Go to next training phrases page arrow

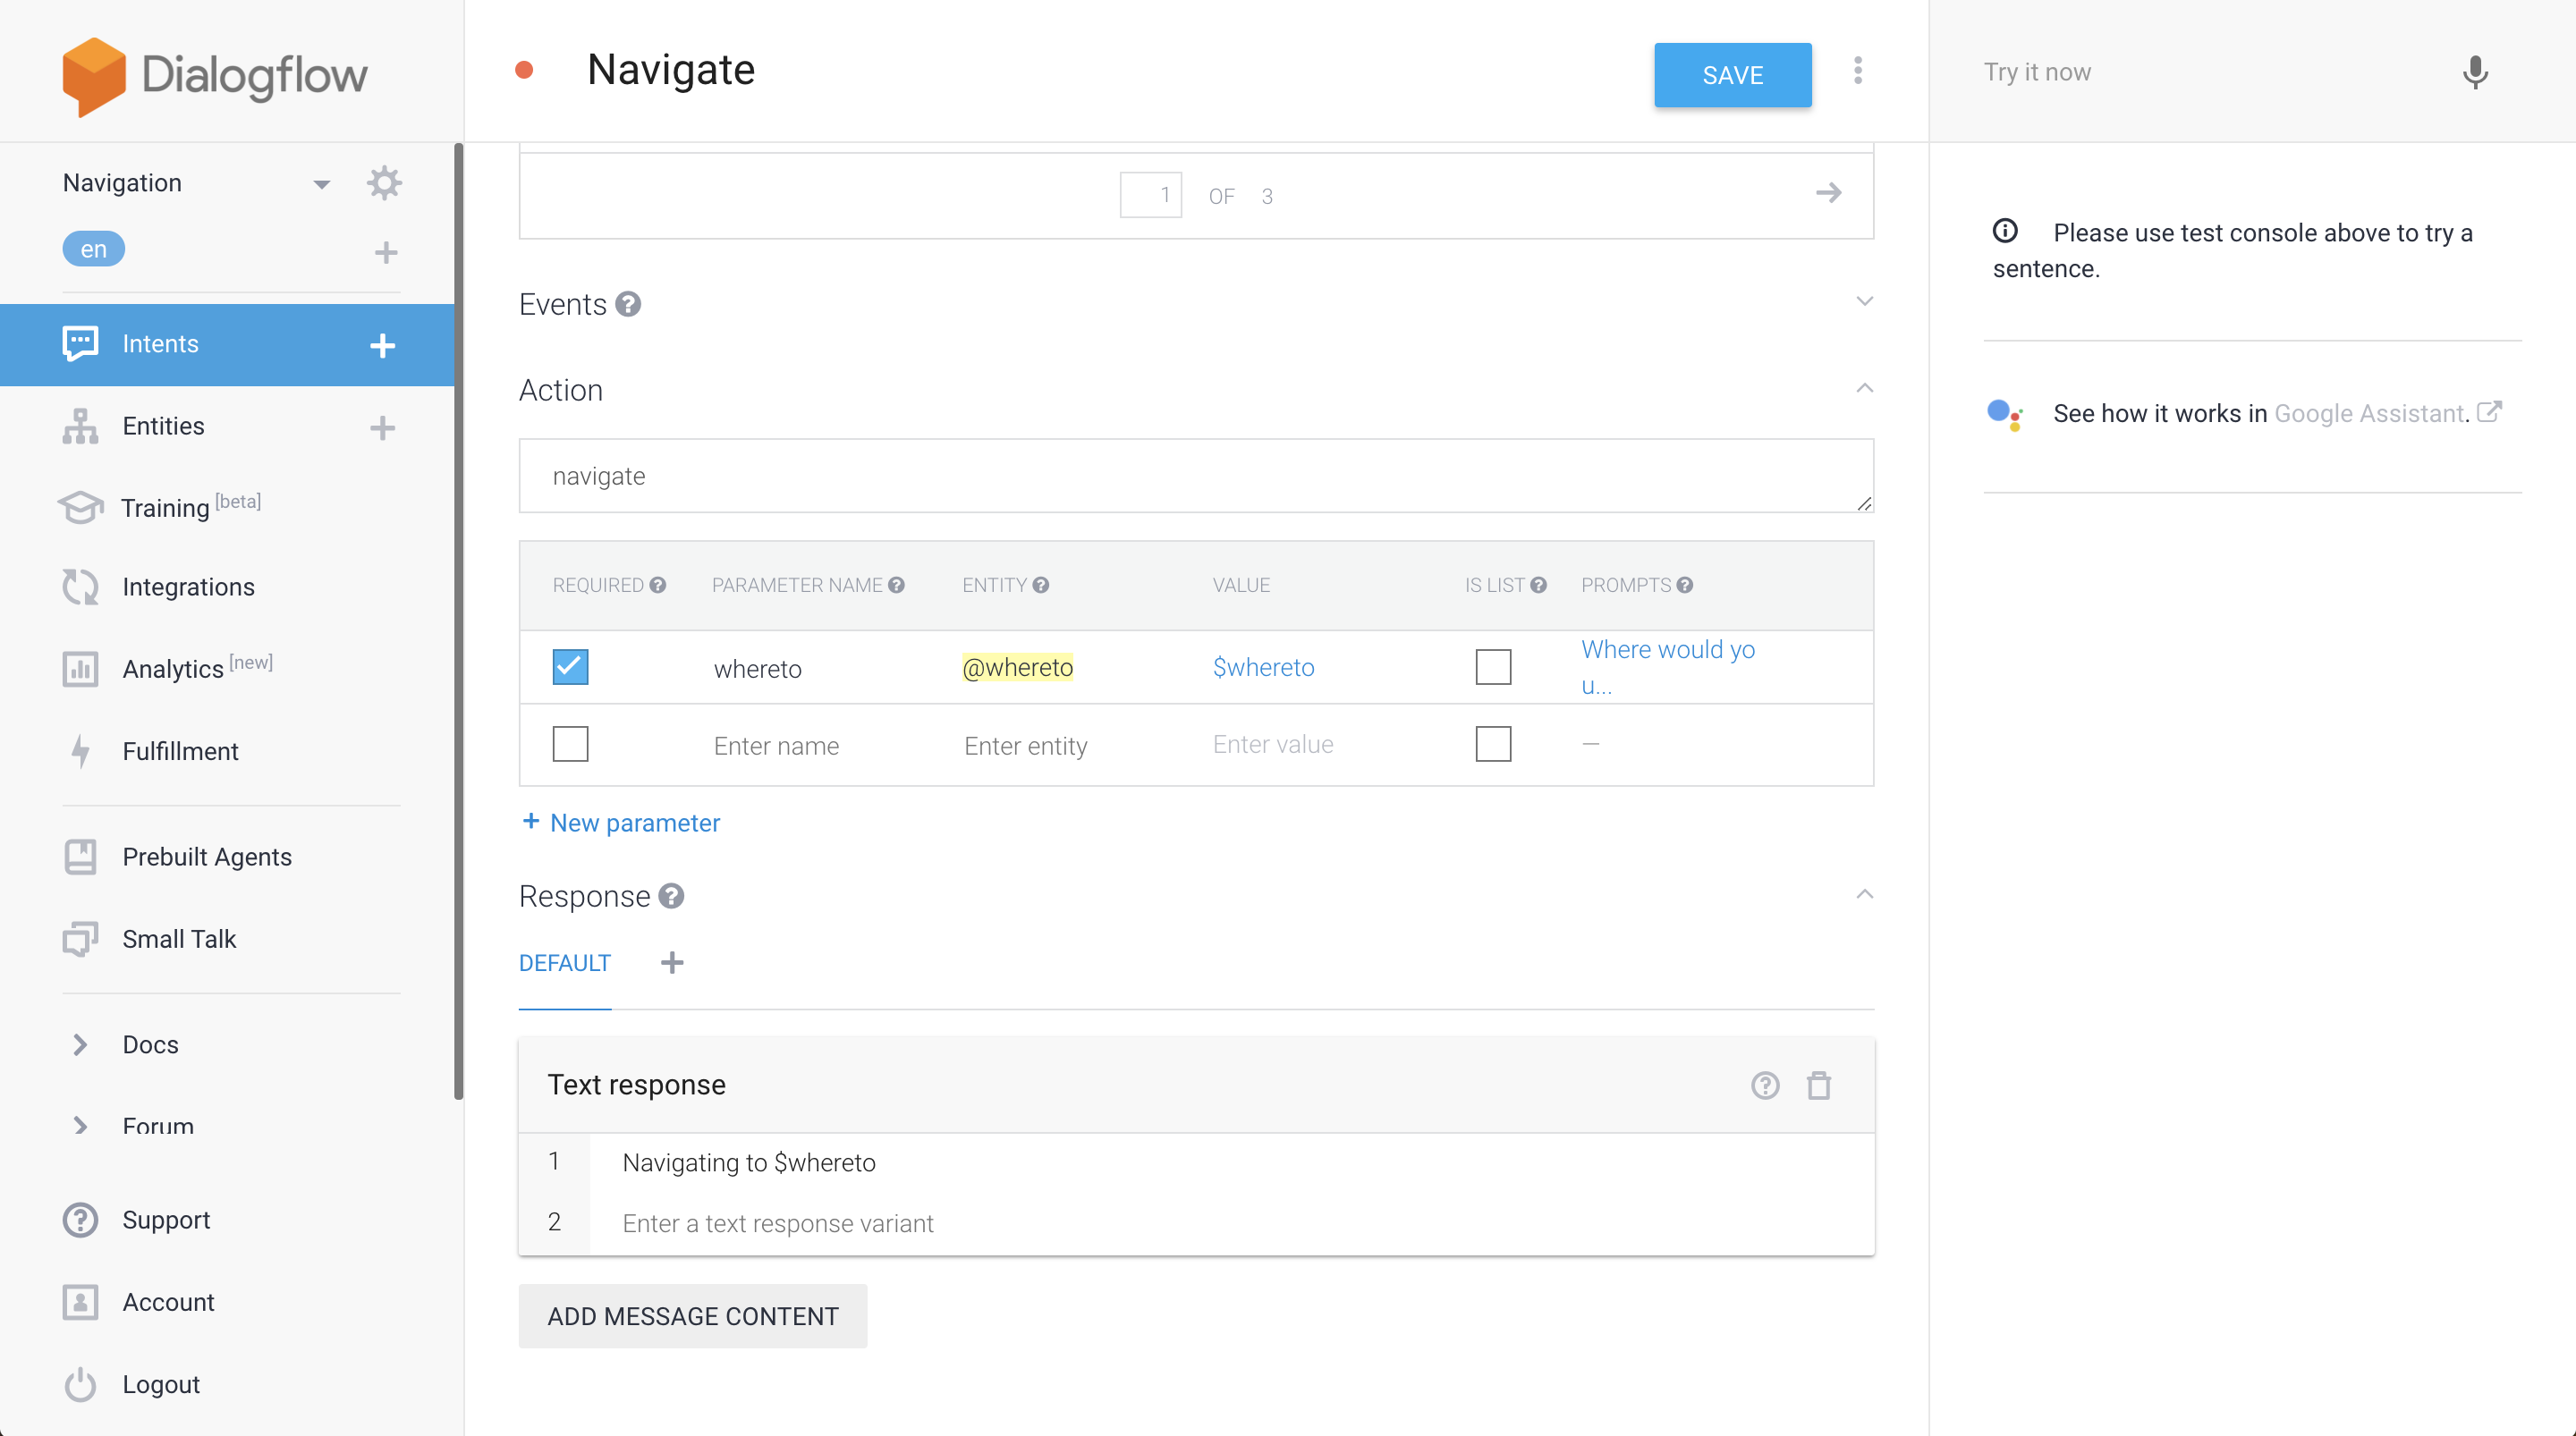tap(1828, 193)
